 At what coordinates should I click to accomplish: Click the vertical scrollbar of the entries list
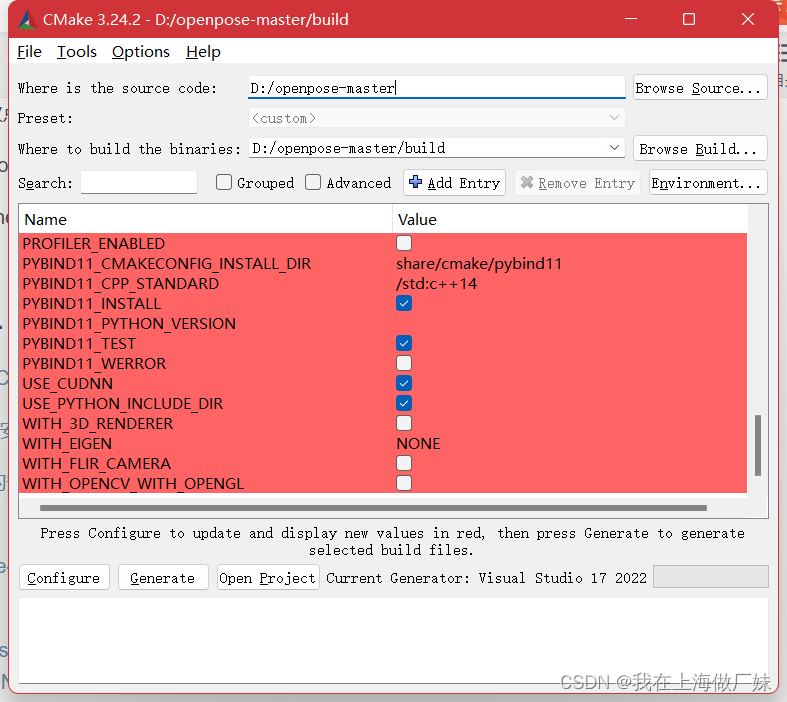coord(757,445)
